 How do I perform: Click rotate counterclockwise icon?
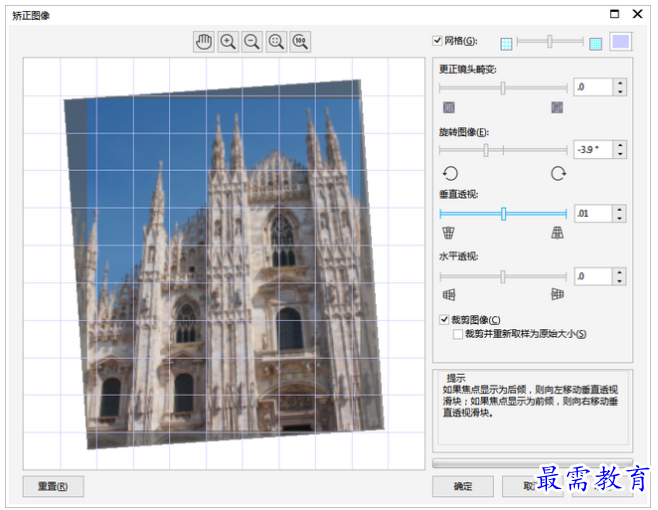(450, 173)
